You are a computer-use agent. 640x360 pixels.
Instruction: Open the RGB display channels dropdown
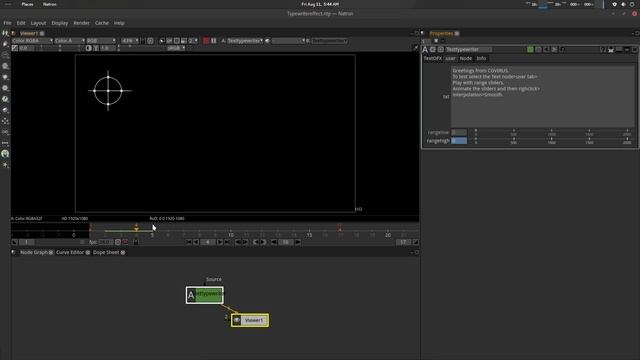pyautogui.click(x=101, y=41)
